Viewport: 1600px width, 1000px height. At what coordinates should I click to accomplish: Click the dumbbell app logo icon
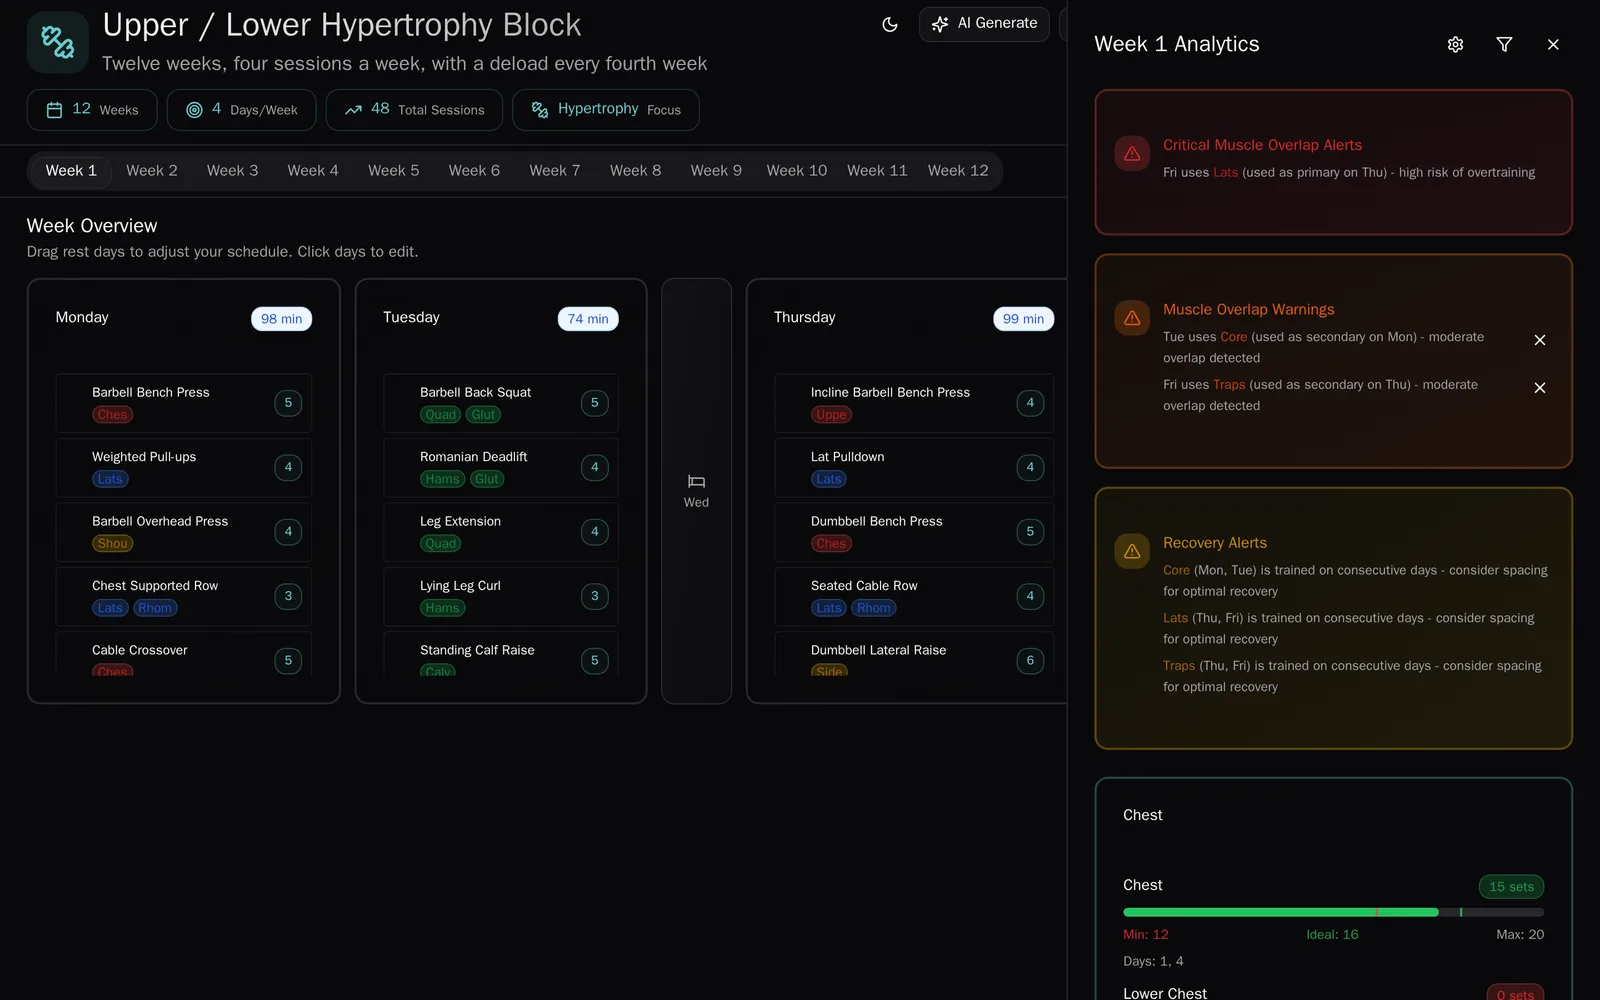pos(58,42)
